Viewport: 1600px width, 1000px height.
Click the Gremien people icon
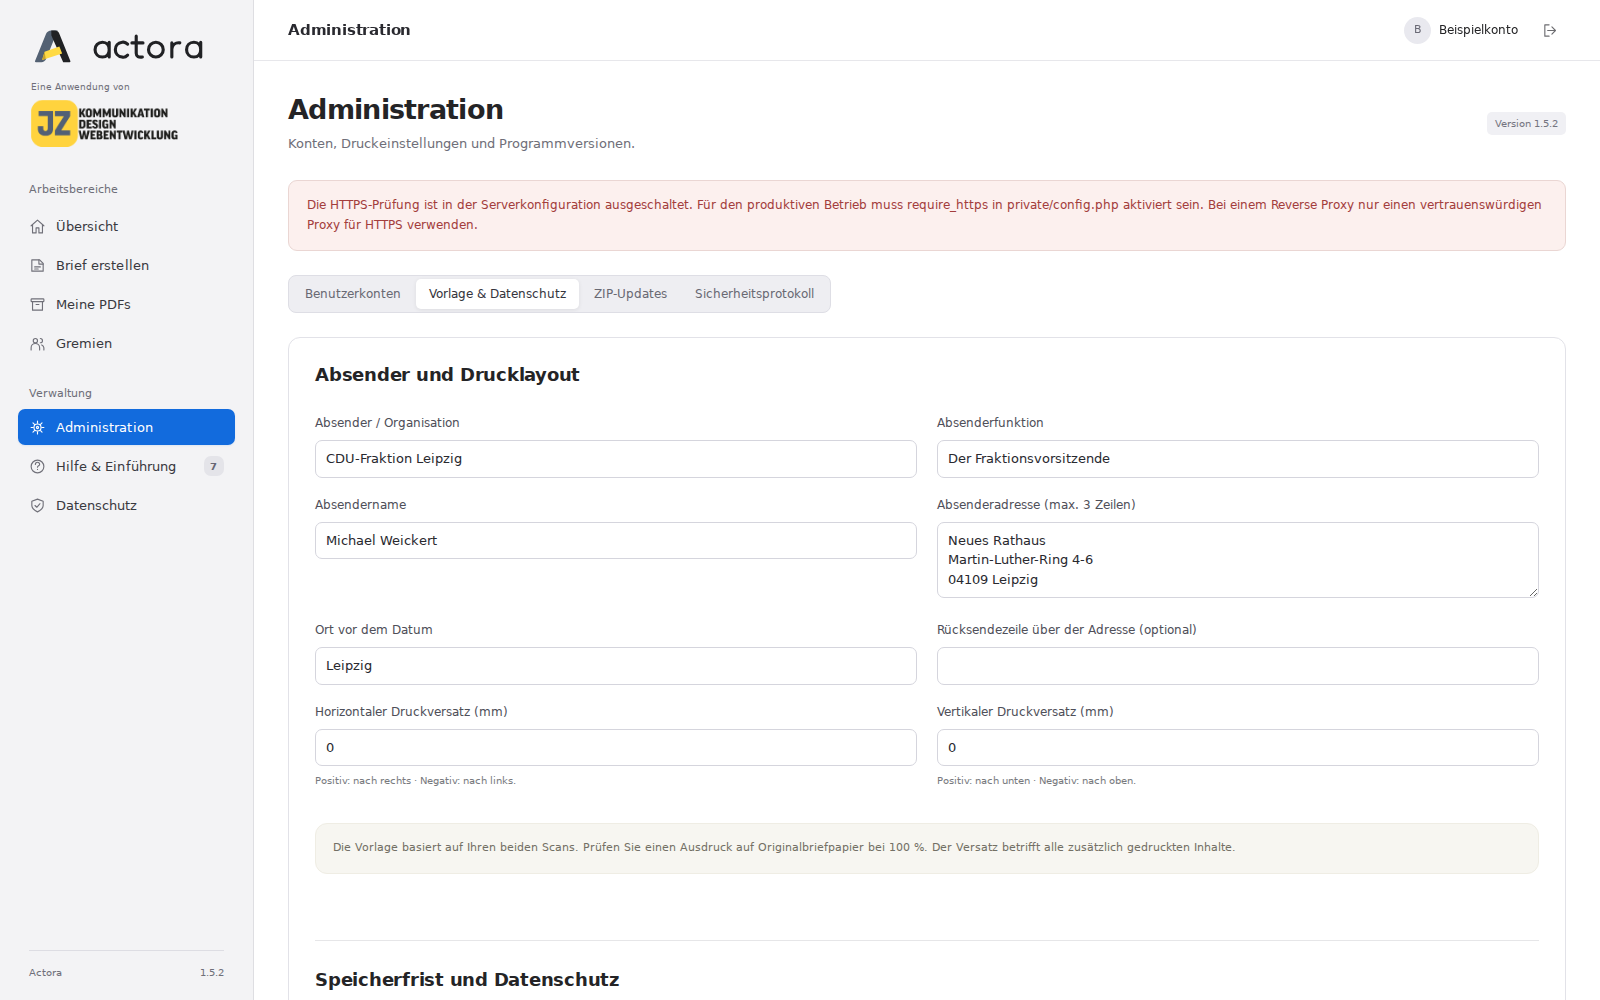coord(38,344)
